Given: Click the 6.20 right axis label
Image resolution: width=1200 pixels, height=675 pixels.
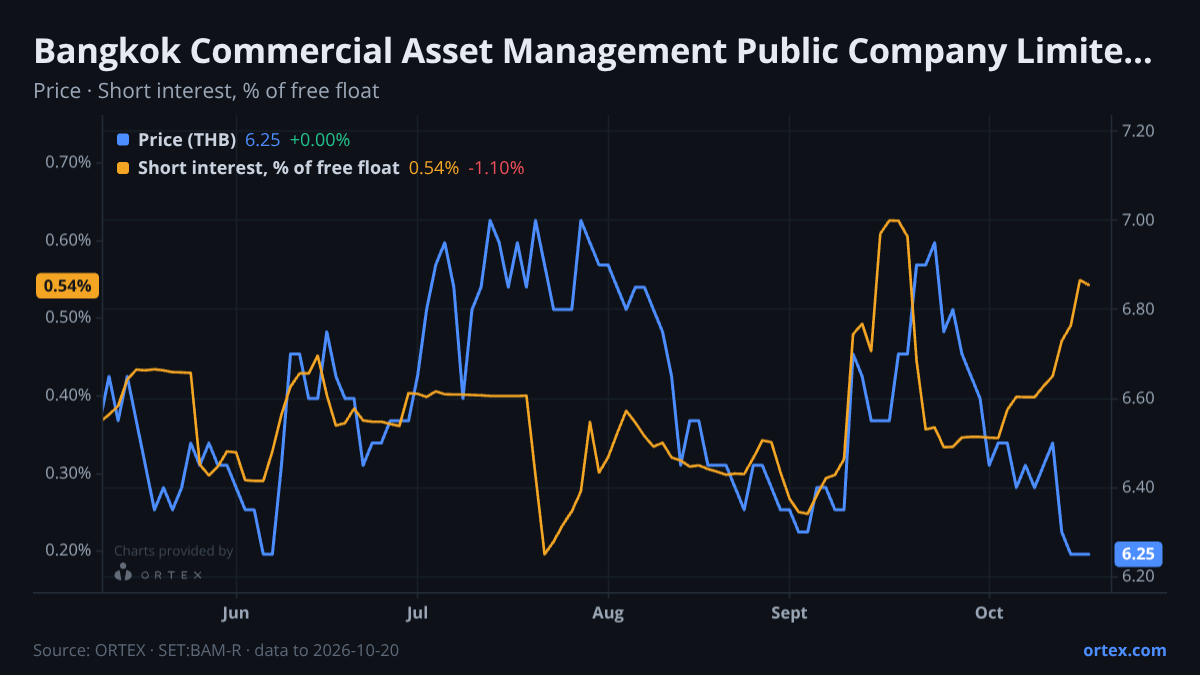Looking at the screenshot, I should click(1138, 577).
